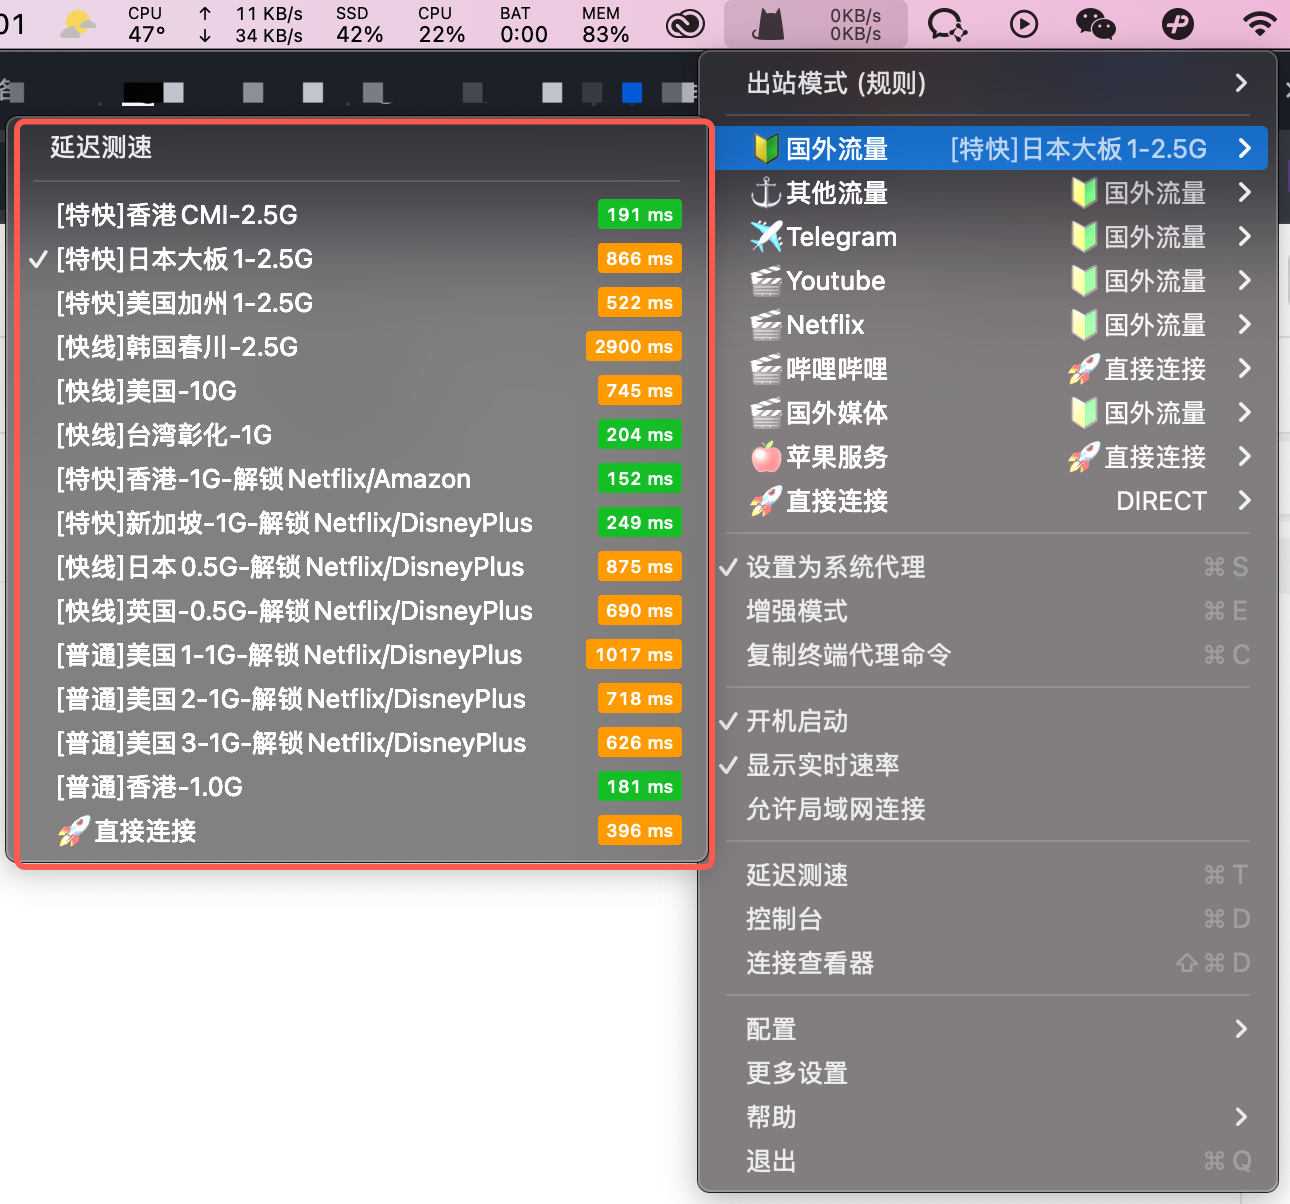Expand the 帮助 submenu arrow

(1241, 1117)
